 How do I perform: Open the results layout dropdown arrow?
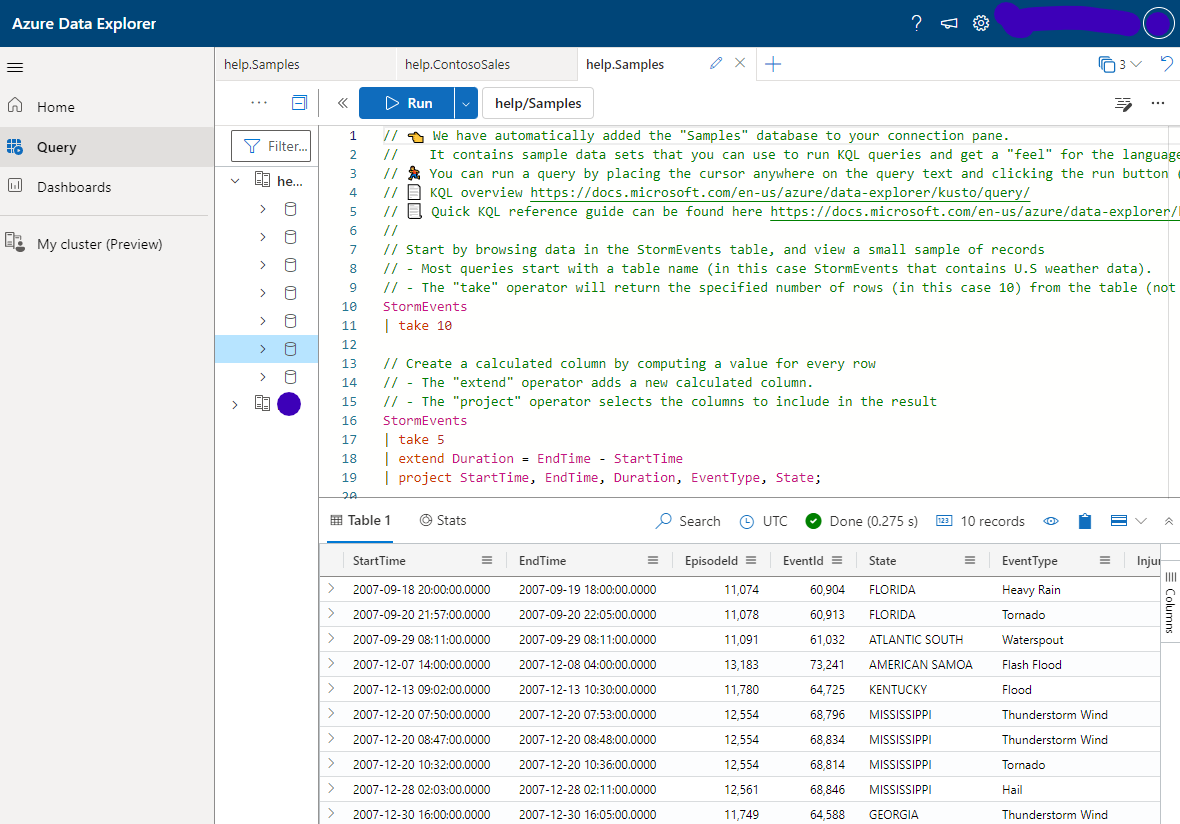point(1141,521)
